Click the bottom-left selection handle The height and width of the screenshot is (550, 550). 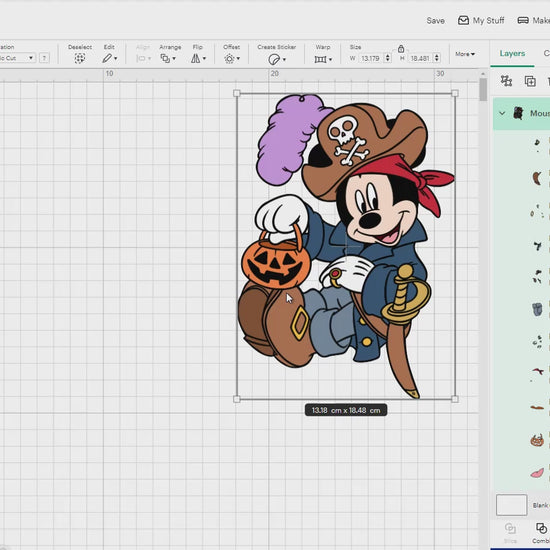pyautogui.click(x=237, y=399)
